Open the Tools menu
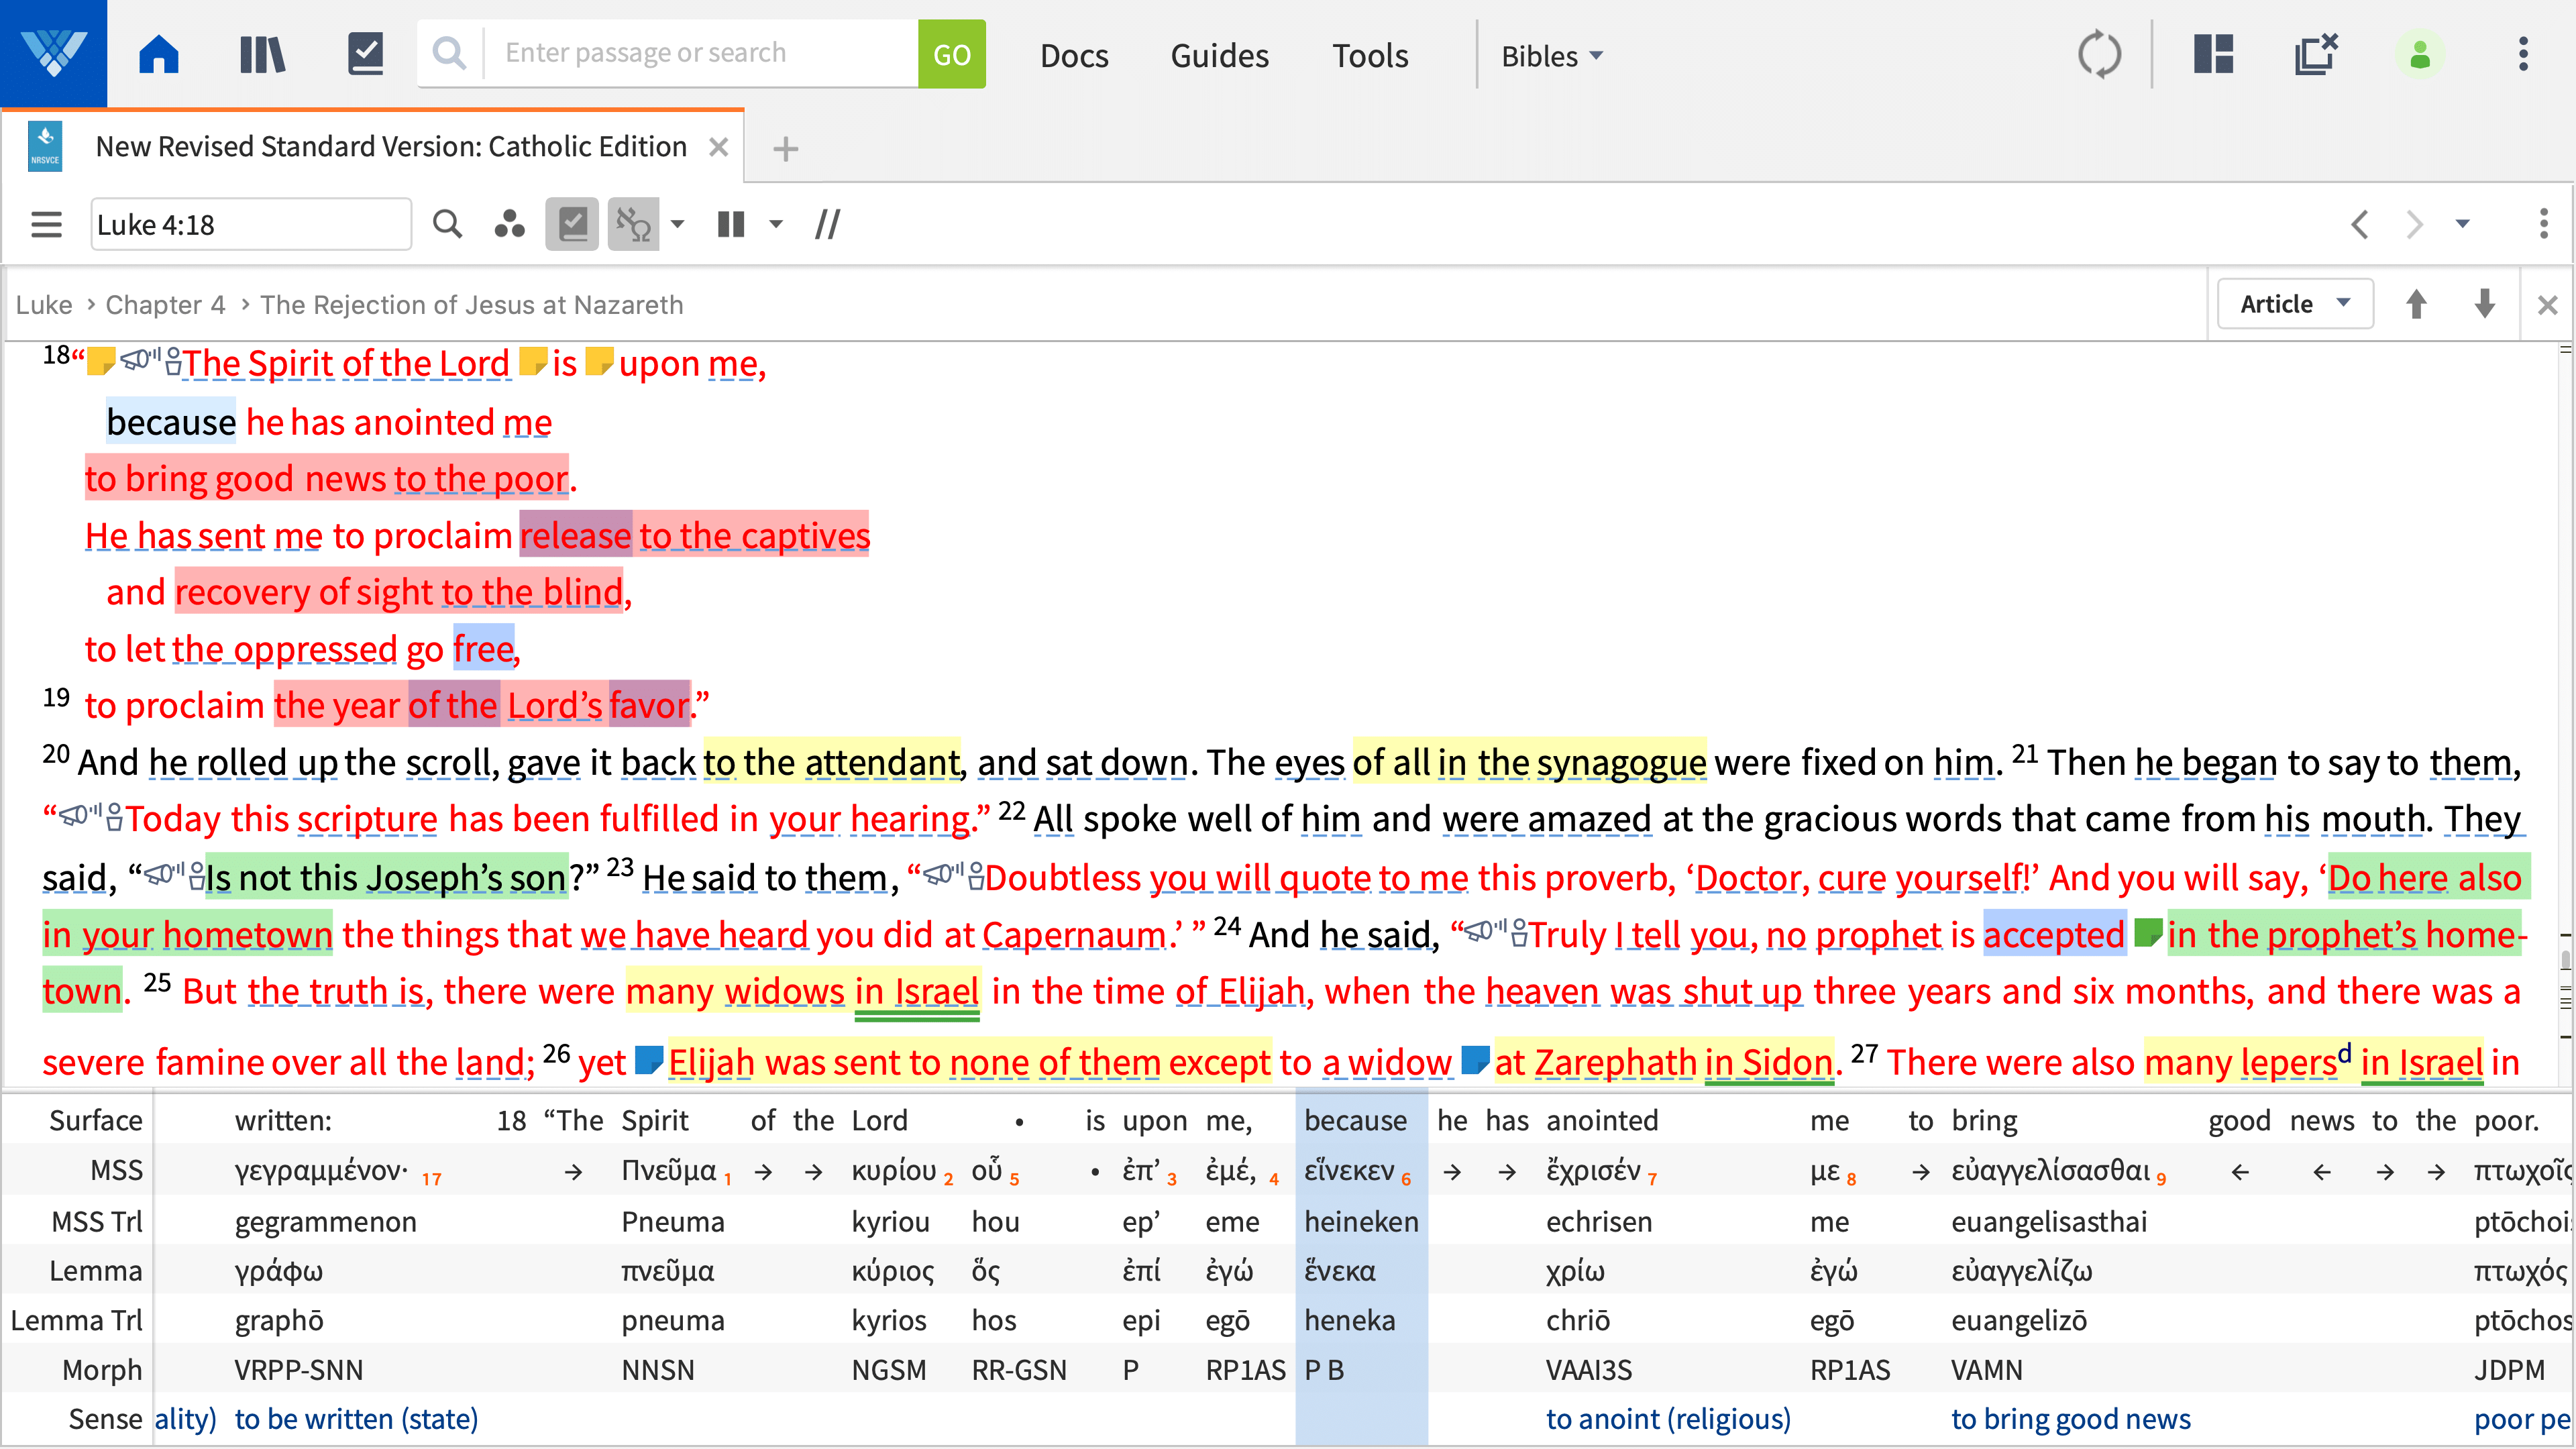The width and height of the screenshot is (2576, 1449). [x=1370, y=56]
